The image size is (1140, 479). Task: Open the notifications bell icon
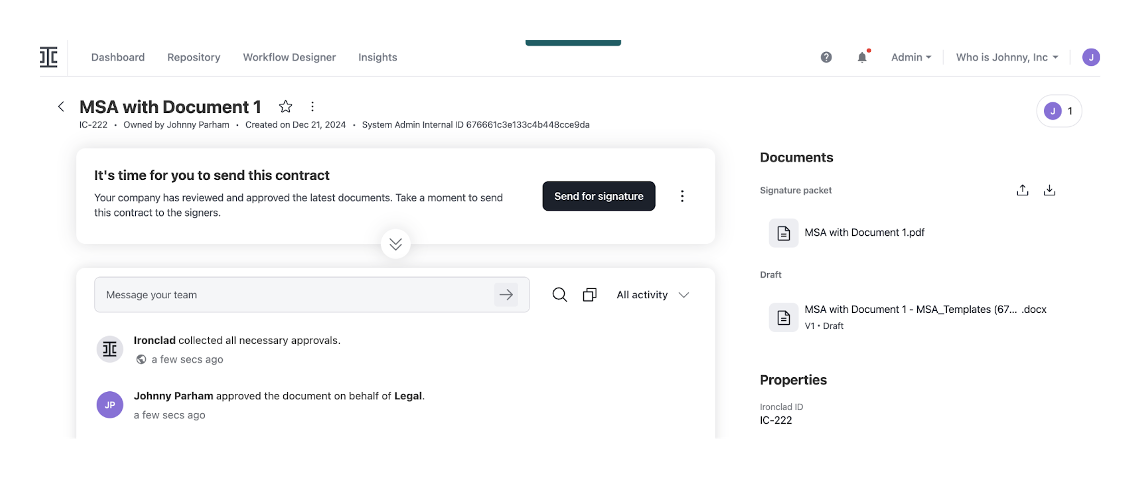(862, 57)
